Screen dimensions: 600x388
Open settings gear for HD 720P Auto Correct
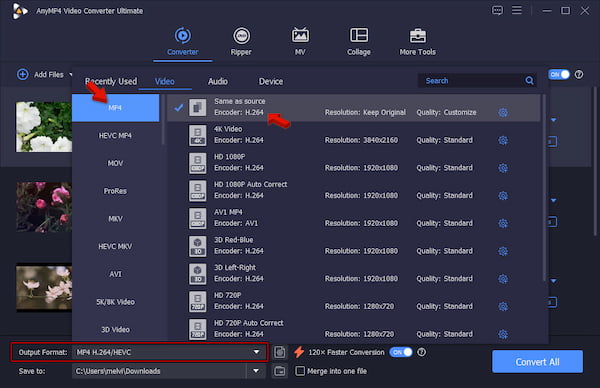[x=503, y=334]
